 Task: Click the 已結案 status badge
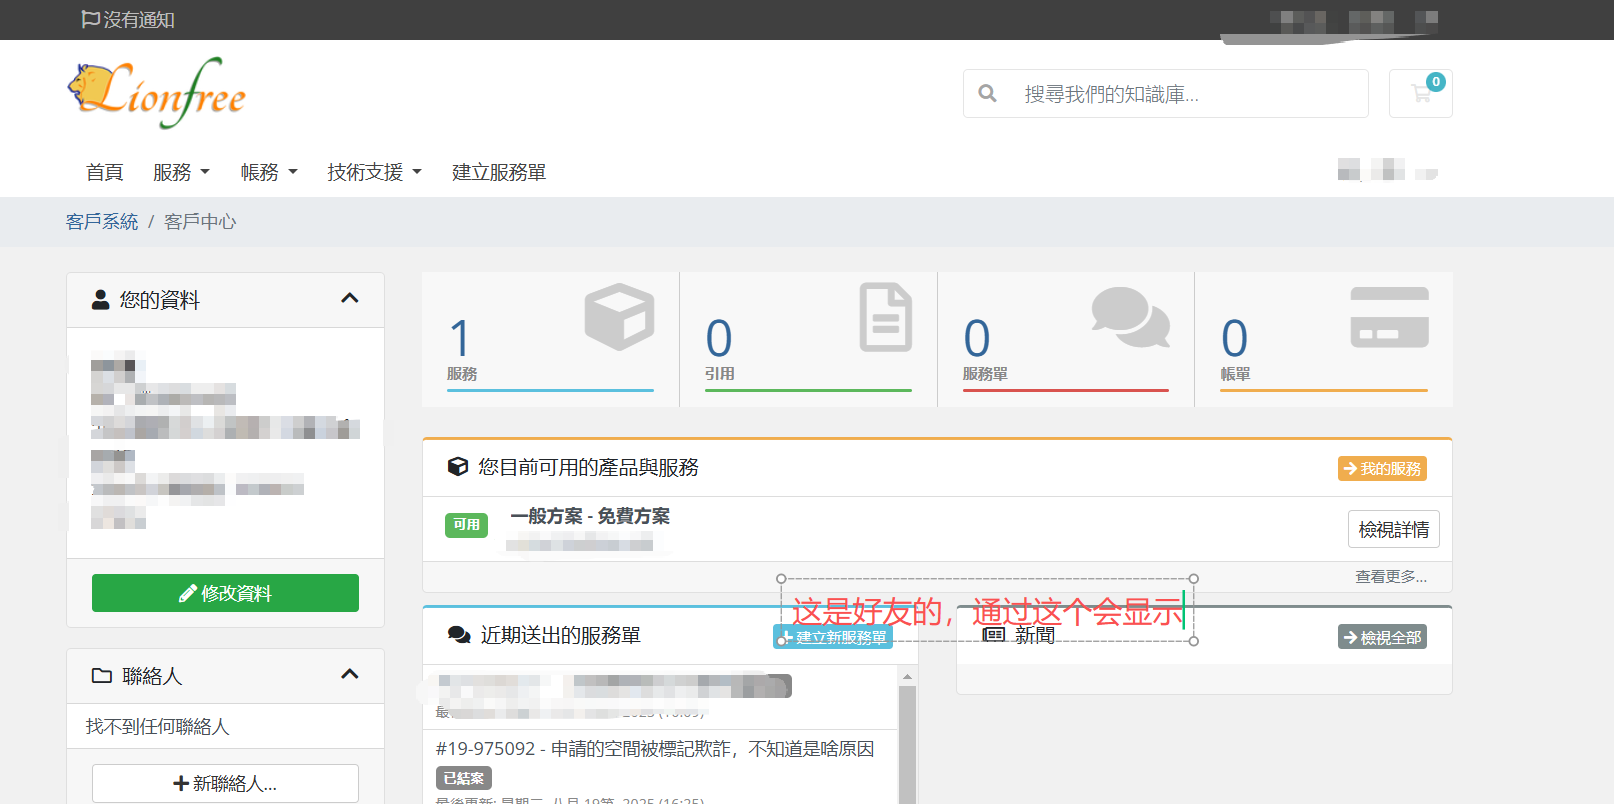[463, 778]
